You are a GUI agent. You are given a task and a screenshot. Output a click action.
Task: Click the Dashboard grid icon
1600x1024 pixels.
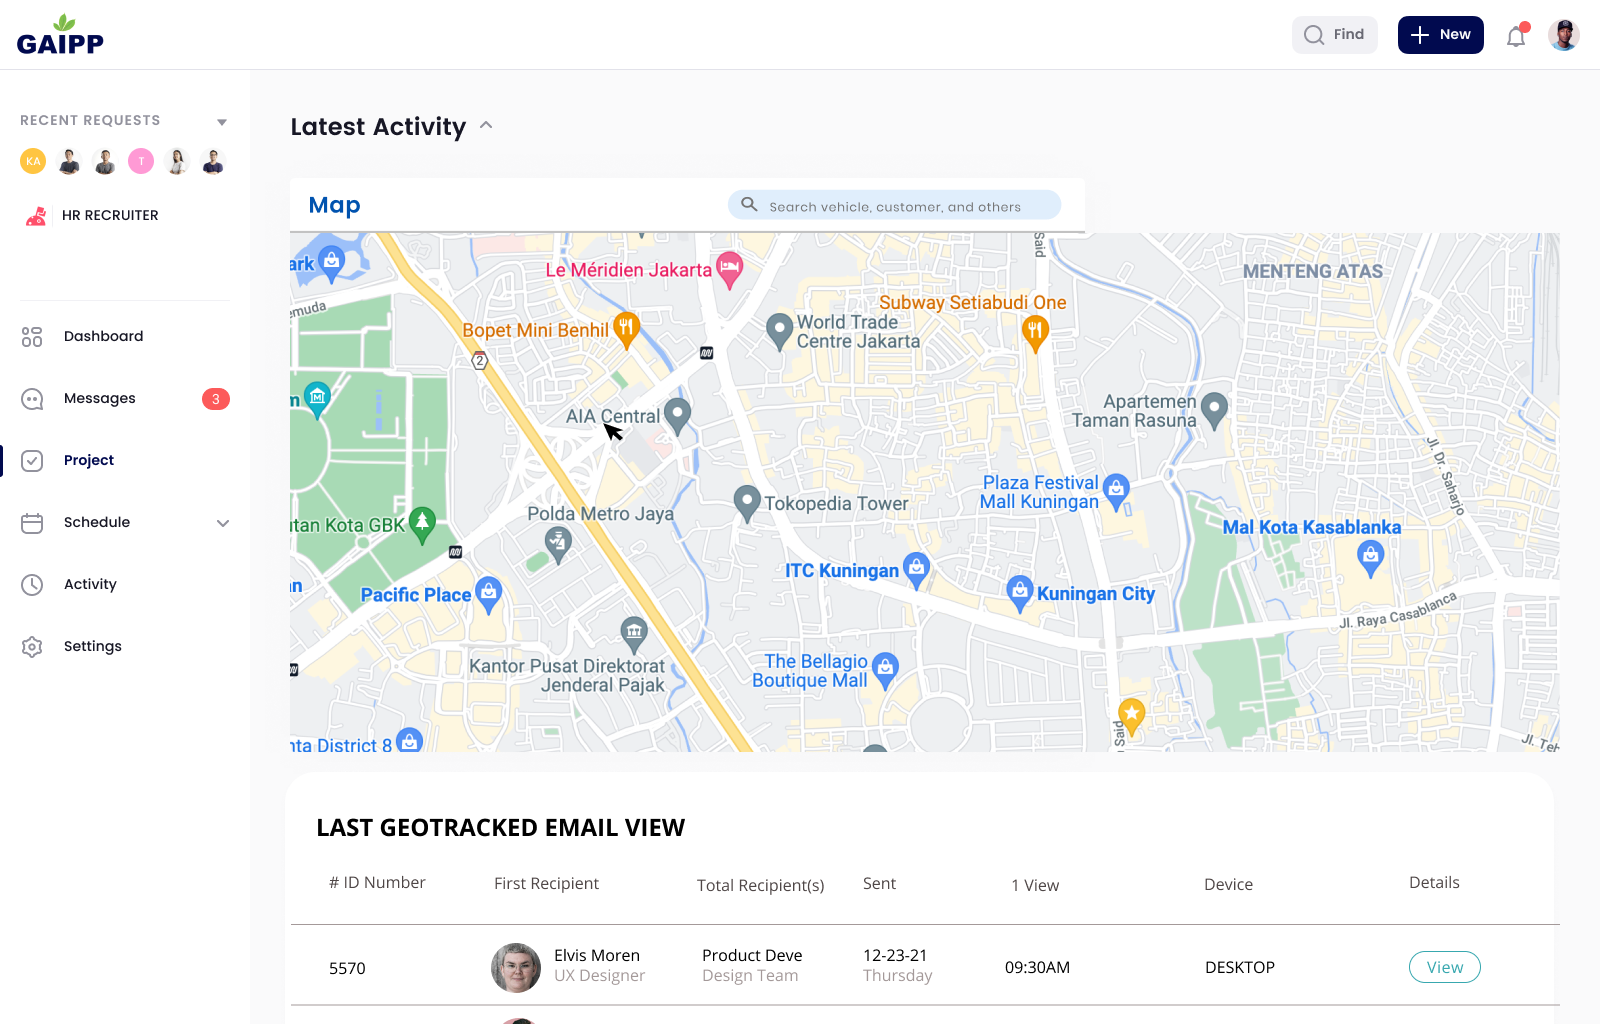click(x=32, y=337)
